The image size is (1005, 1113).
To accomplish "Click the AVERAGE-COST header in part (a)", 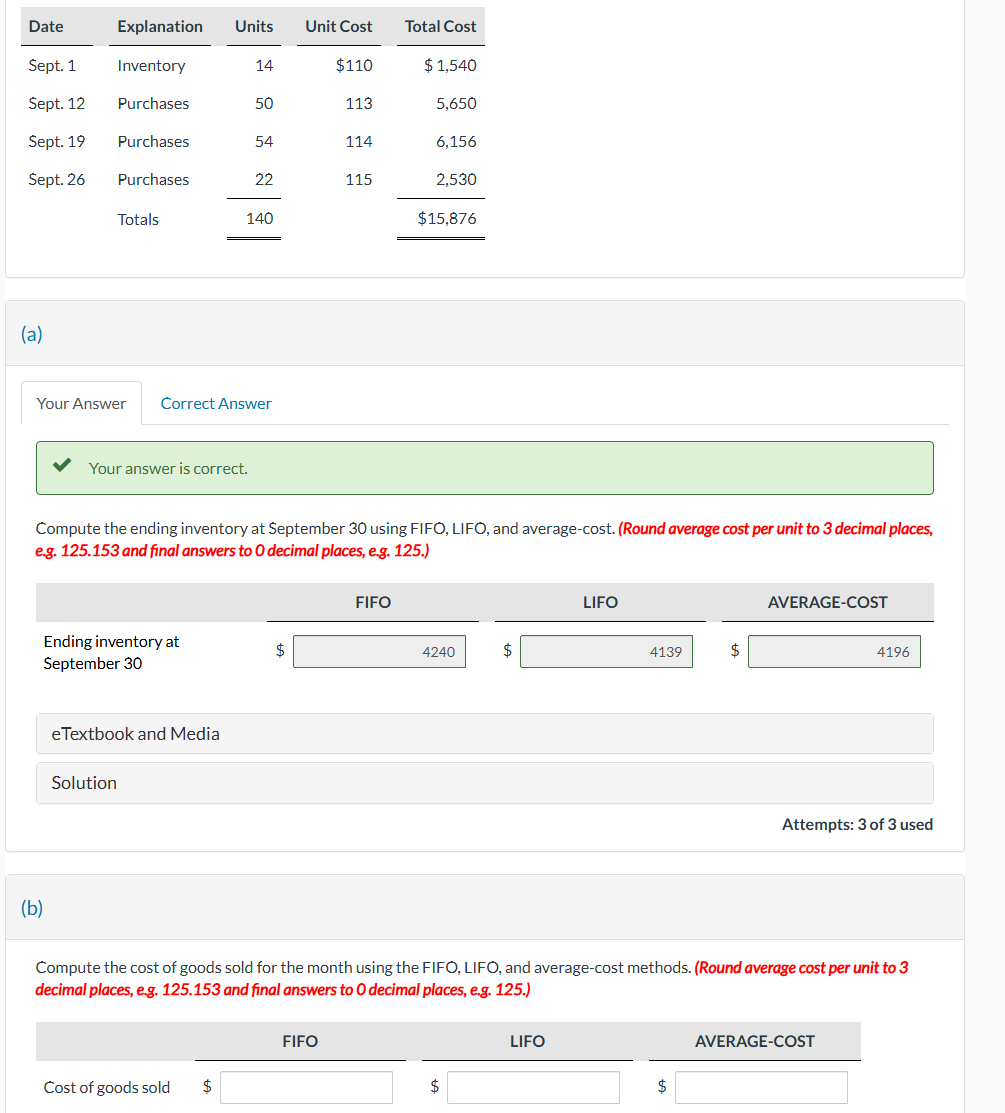I will [x=828, y=603].
